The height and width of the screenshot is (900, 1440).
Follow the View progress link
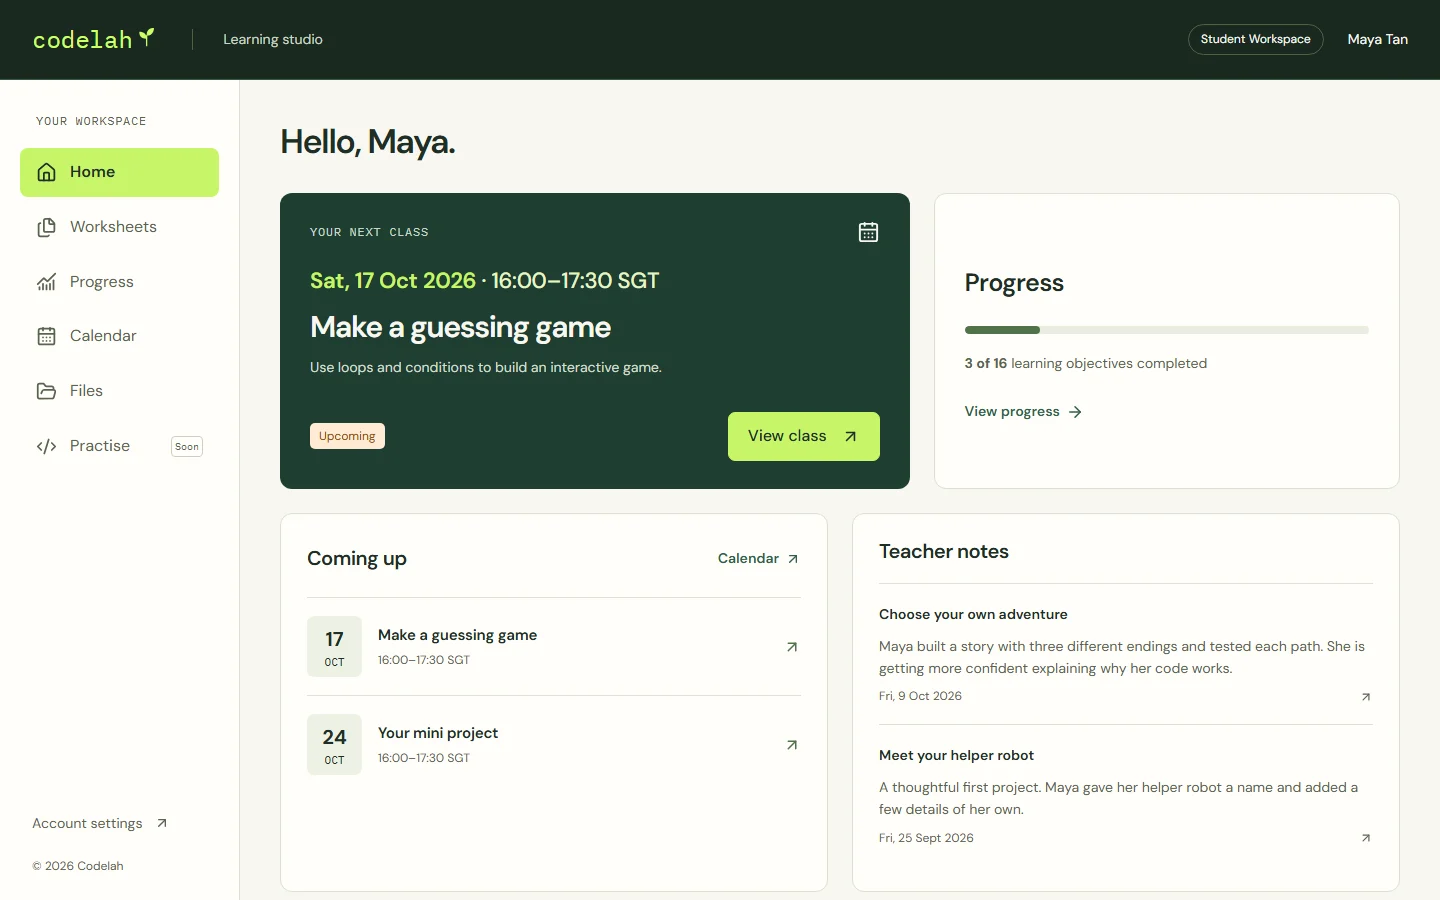1023,411
